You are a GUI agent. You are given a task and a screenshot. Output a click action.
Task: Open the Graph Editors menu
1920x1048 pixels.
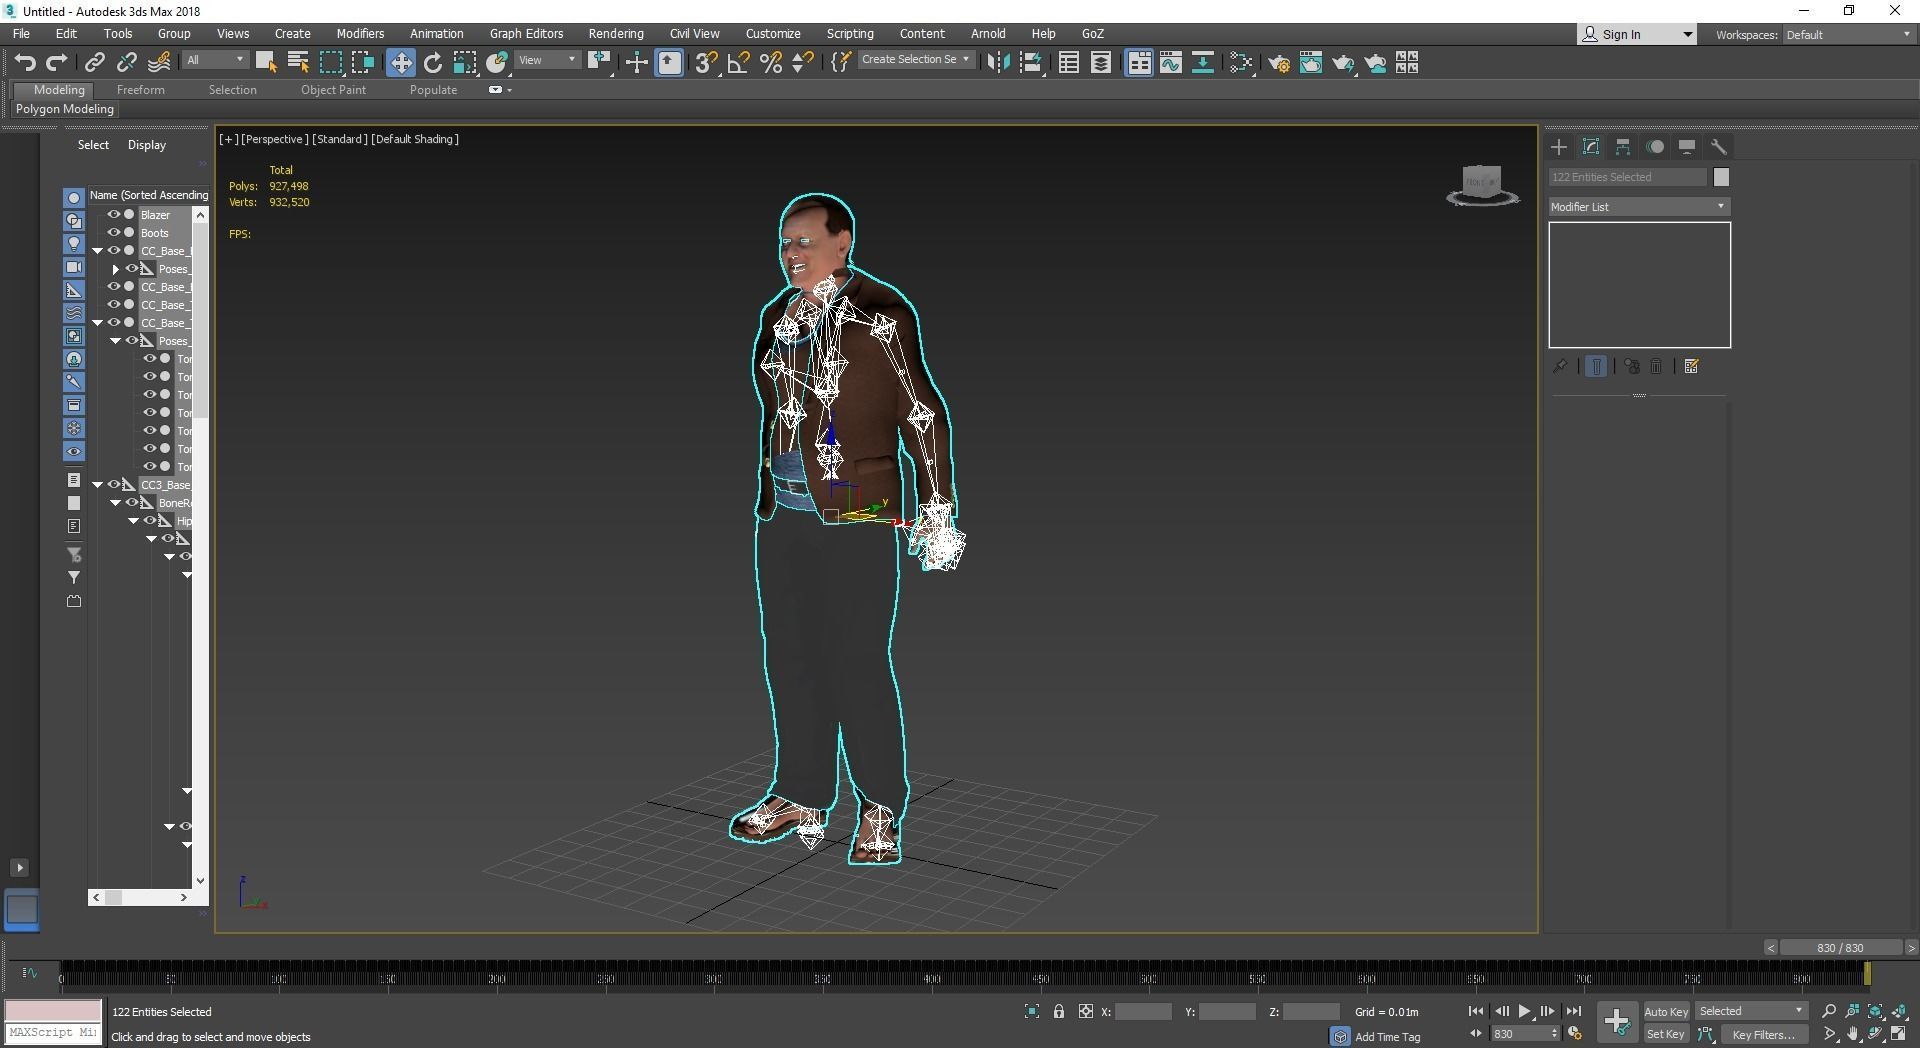point(526,34)
